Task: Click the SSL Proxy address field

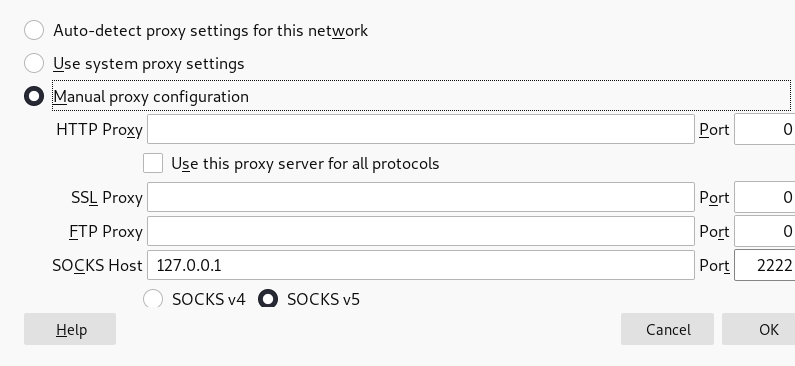Action: tap(421, 197)
